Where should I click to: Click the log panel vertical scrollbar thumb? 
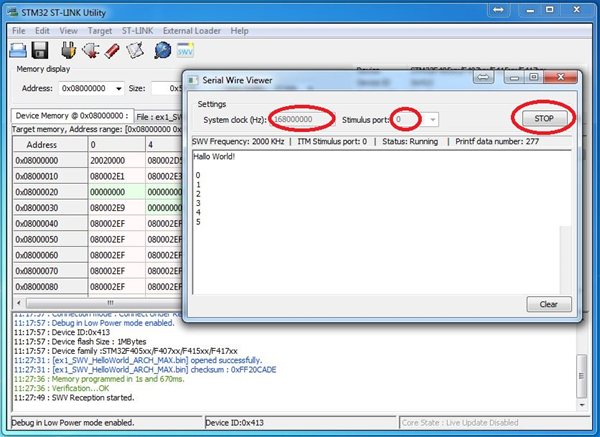pyautogui.click(x=581, y=376)
